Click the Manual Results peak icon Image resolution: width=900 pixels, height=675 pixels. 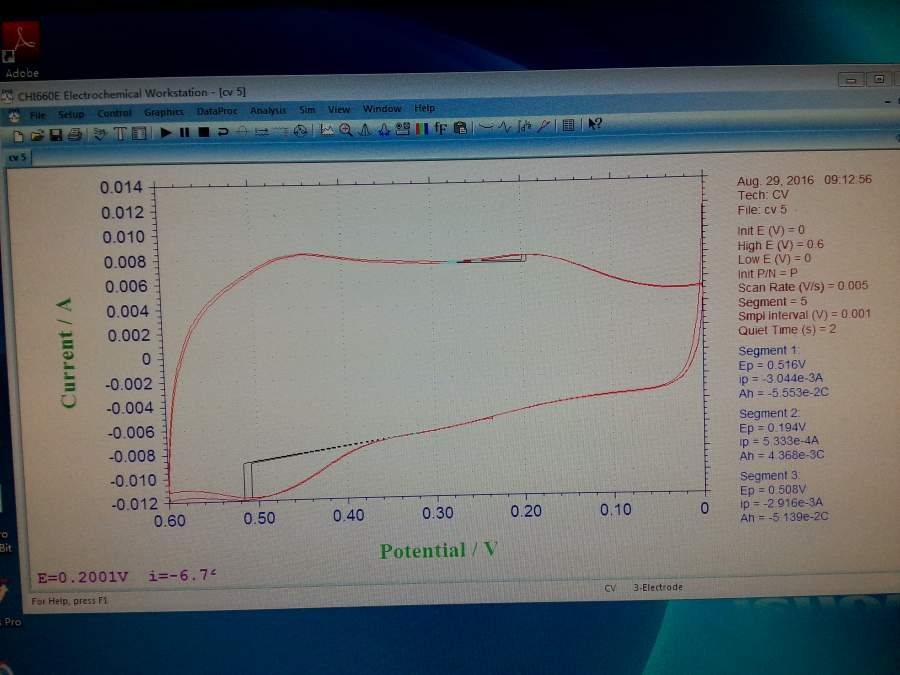[x=365, y=130]
